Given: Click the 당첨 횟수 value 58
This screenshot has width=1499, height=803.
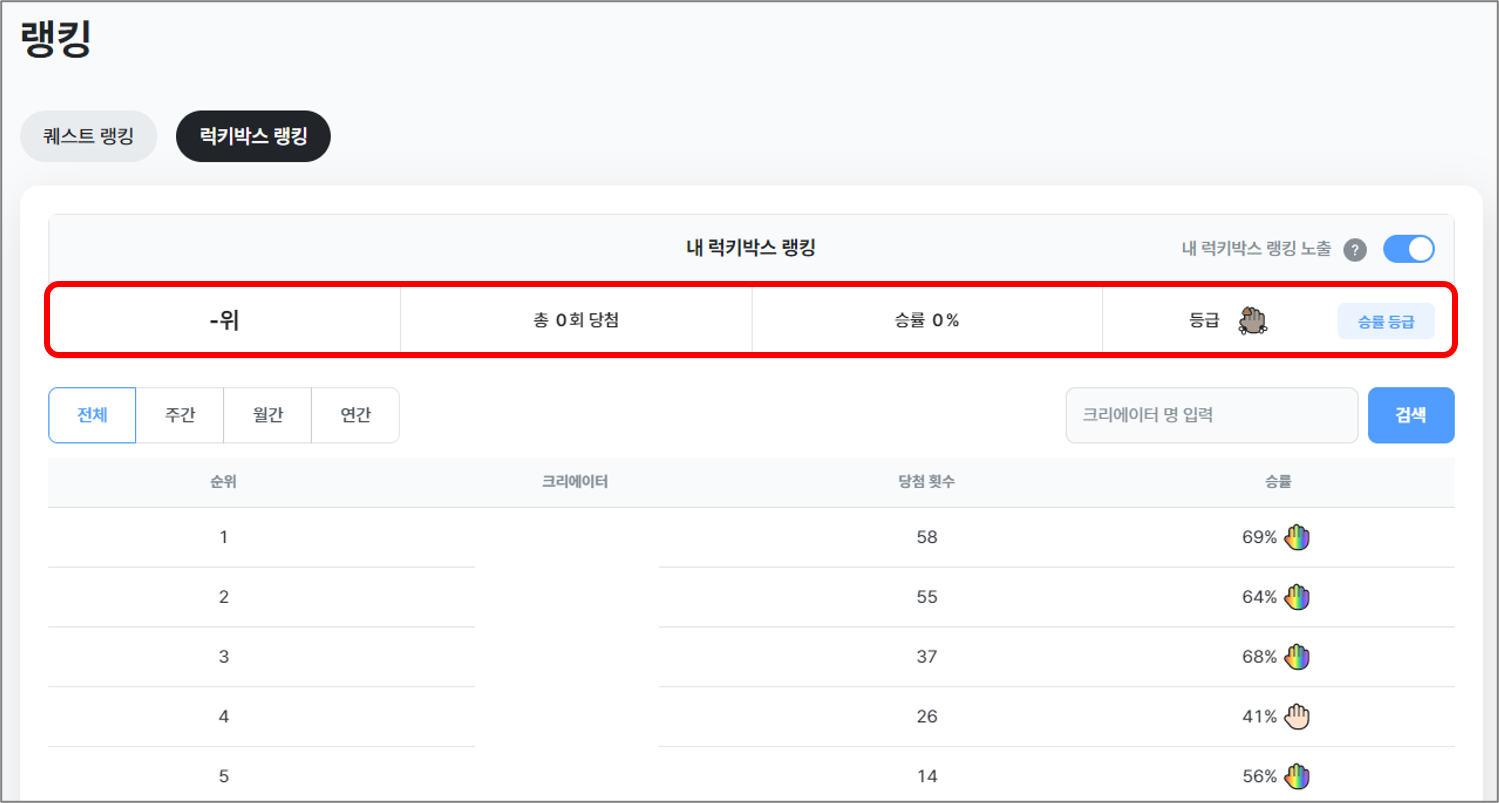Looking at the screenshot, I should point(927,537).
